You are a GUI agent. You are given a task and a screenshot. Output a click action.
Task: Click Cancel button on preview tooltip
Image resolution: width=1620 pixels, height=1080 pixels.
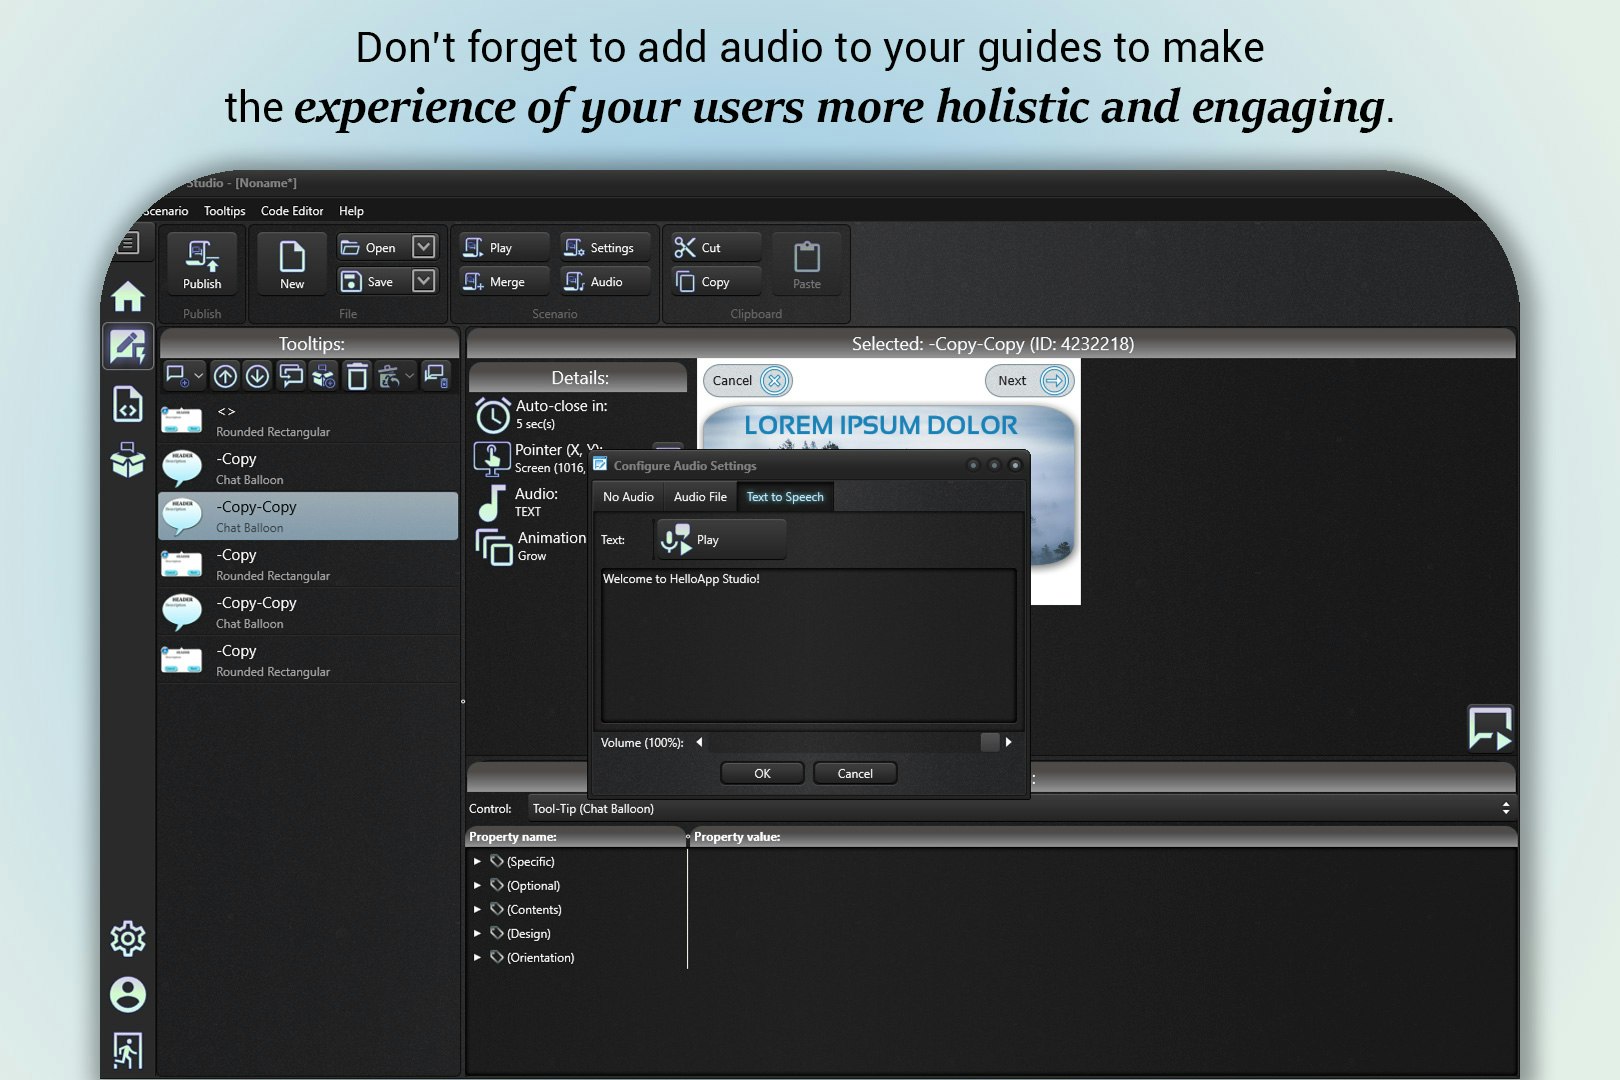point(749,381)
